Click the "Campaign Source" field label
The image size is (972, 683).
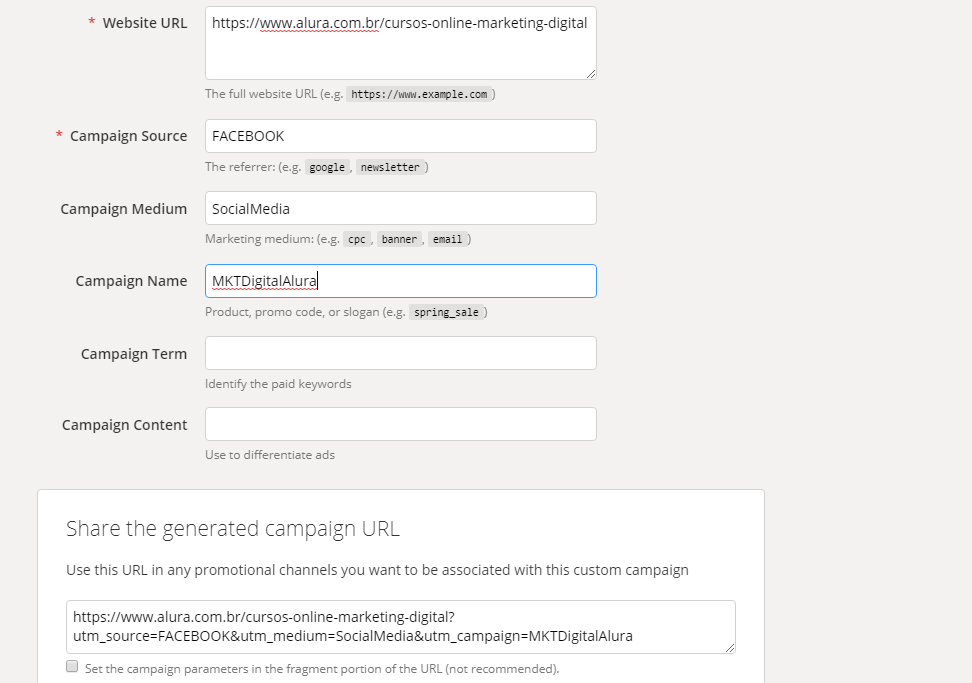coord(128,136)
